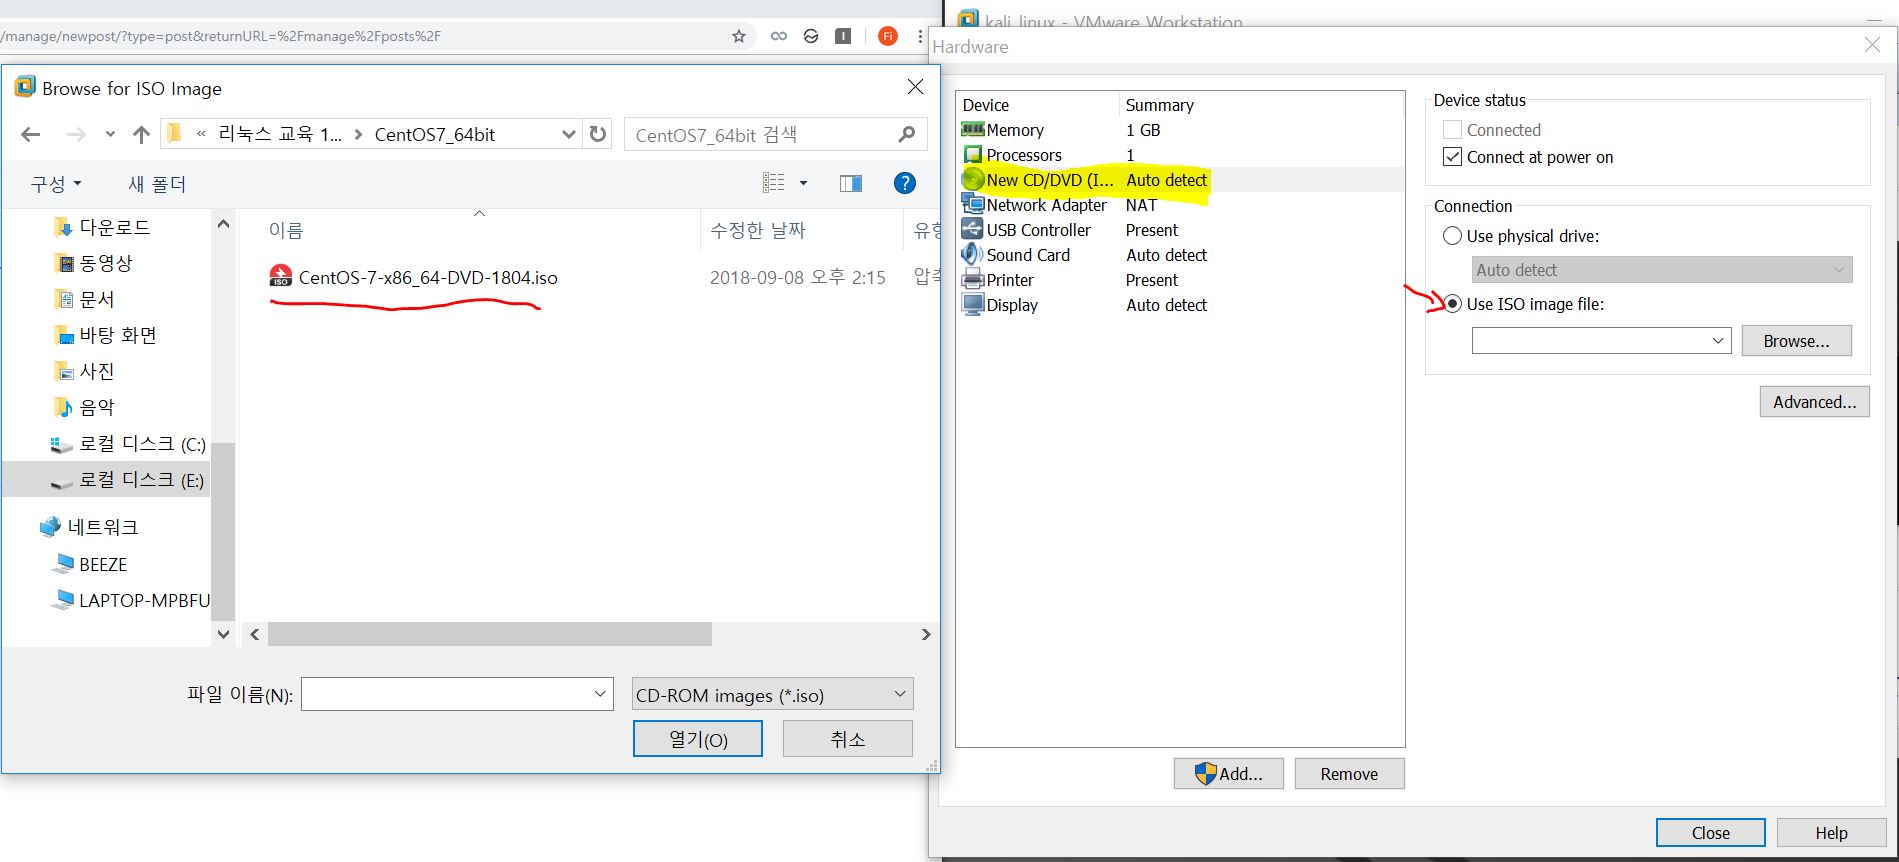Open file name combo box dropdown
Screen dimensions: 1899x862
click(x=600, y=694)
